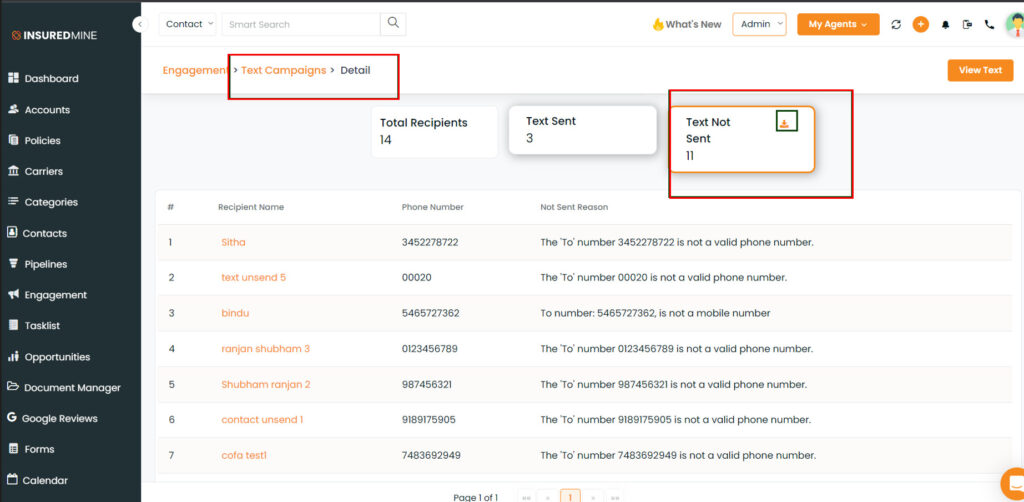Click phone number 3452278722
1024x502 pixels.
click(430, 242)
